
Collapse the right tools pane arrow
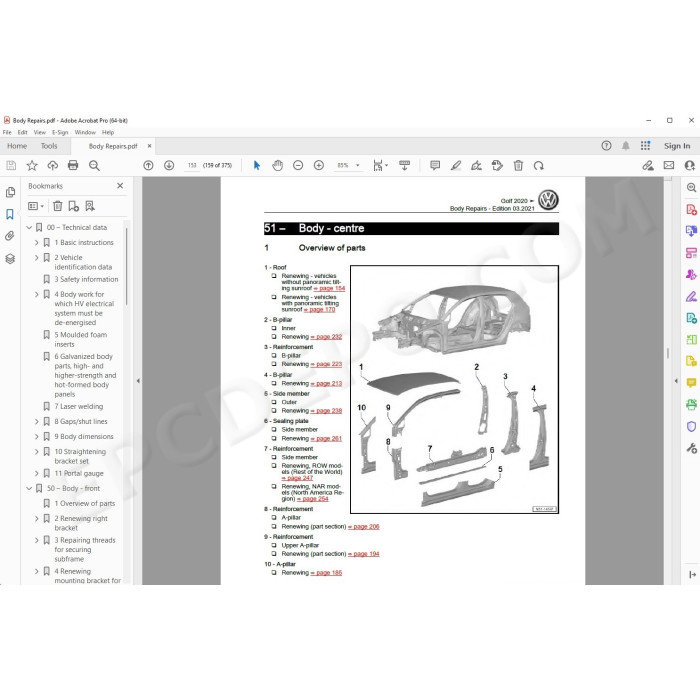(676, 381)
